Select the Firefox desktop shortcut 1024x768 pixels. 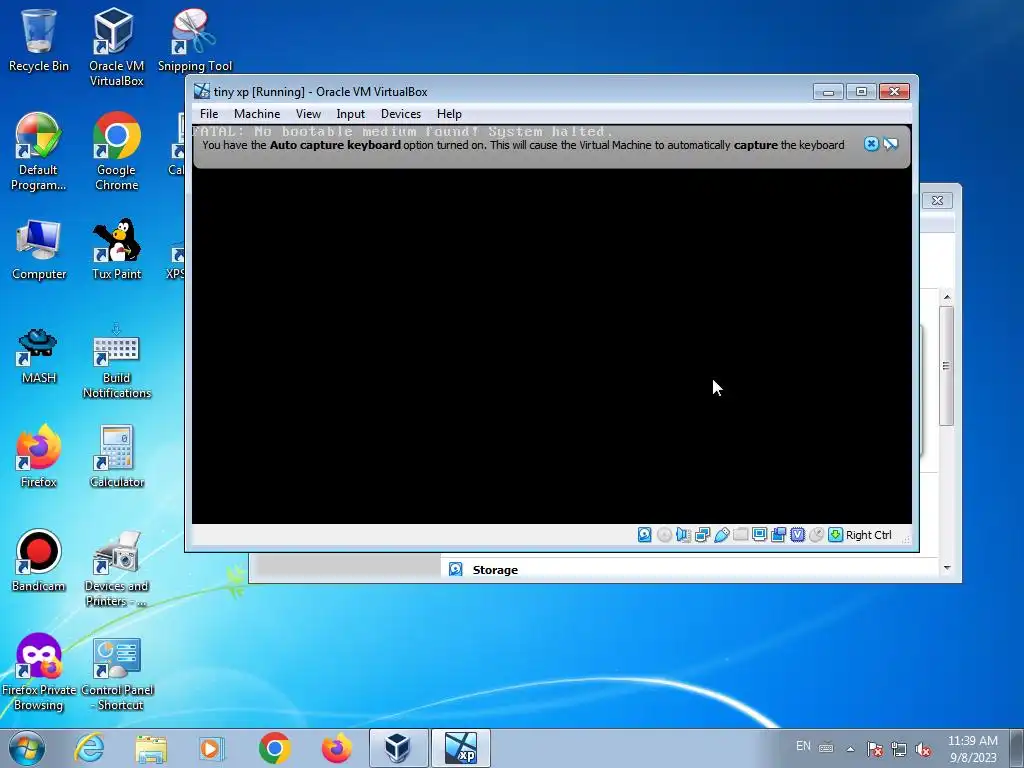point(39,457)
